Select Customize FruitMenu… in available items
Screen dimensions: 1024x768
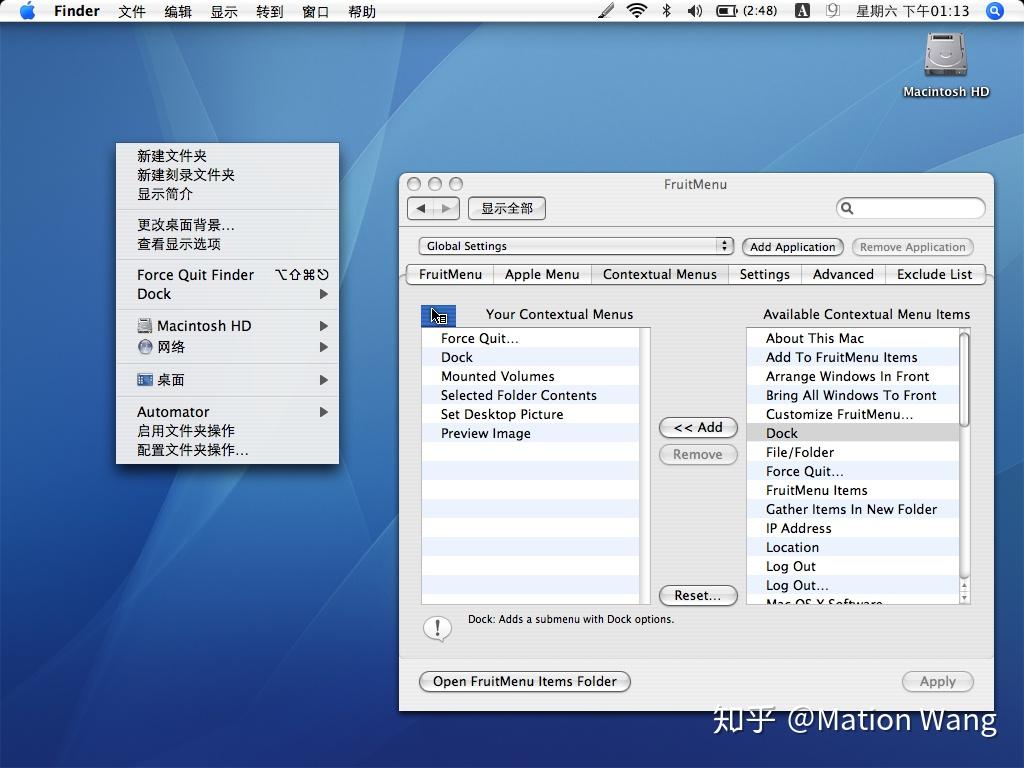854,414
